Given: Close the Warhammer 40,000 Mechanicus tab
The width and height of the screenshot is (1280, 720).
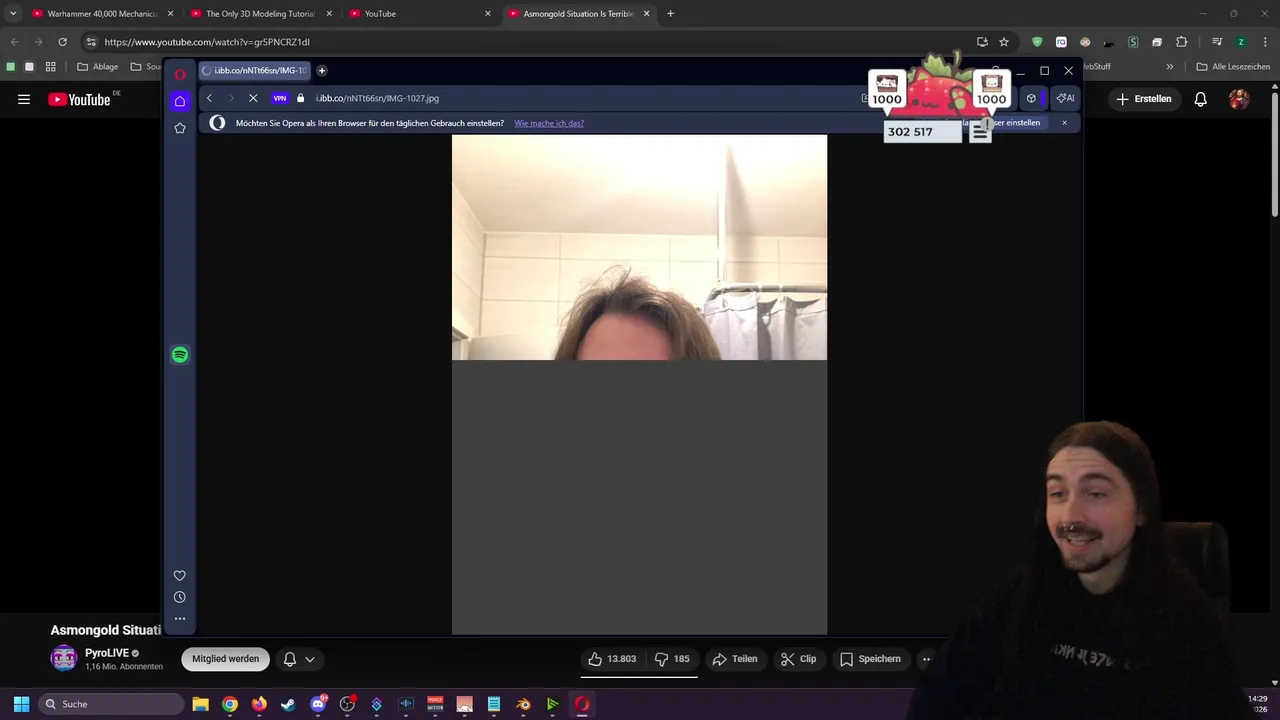Looking at the screenshot, I should (170, 14).
